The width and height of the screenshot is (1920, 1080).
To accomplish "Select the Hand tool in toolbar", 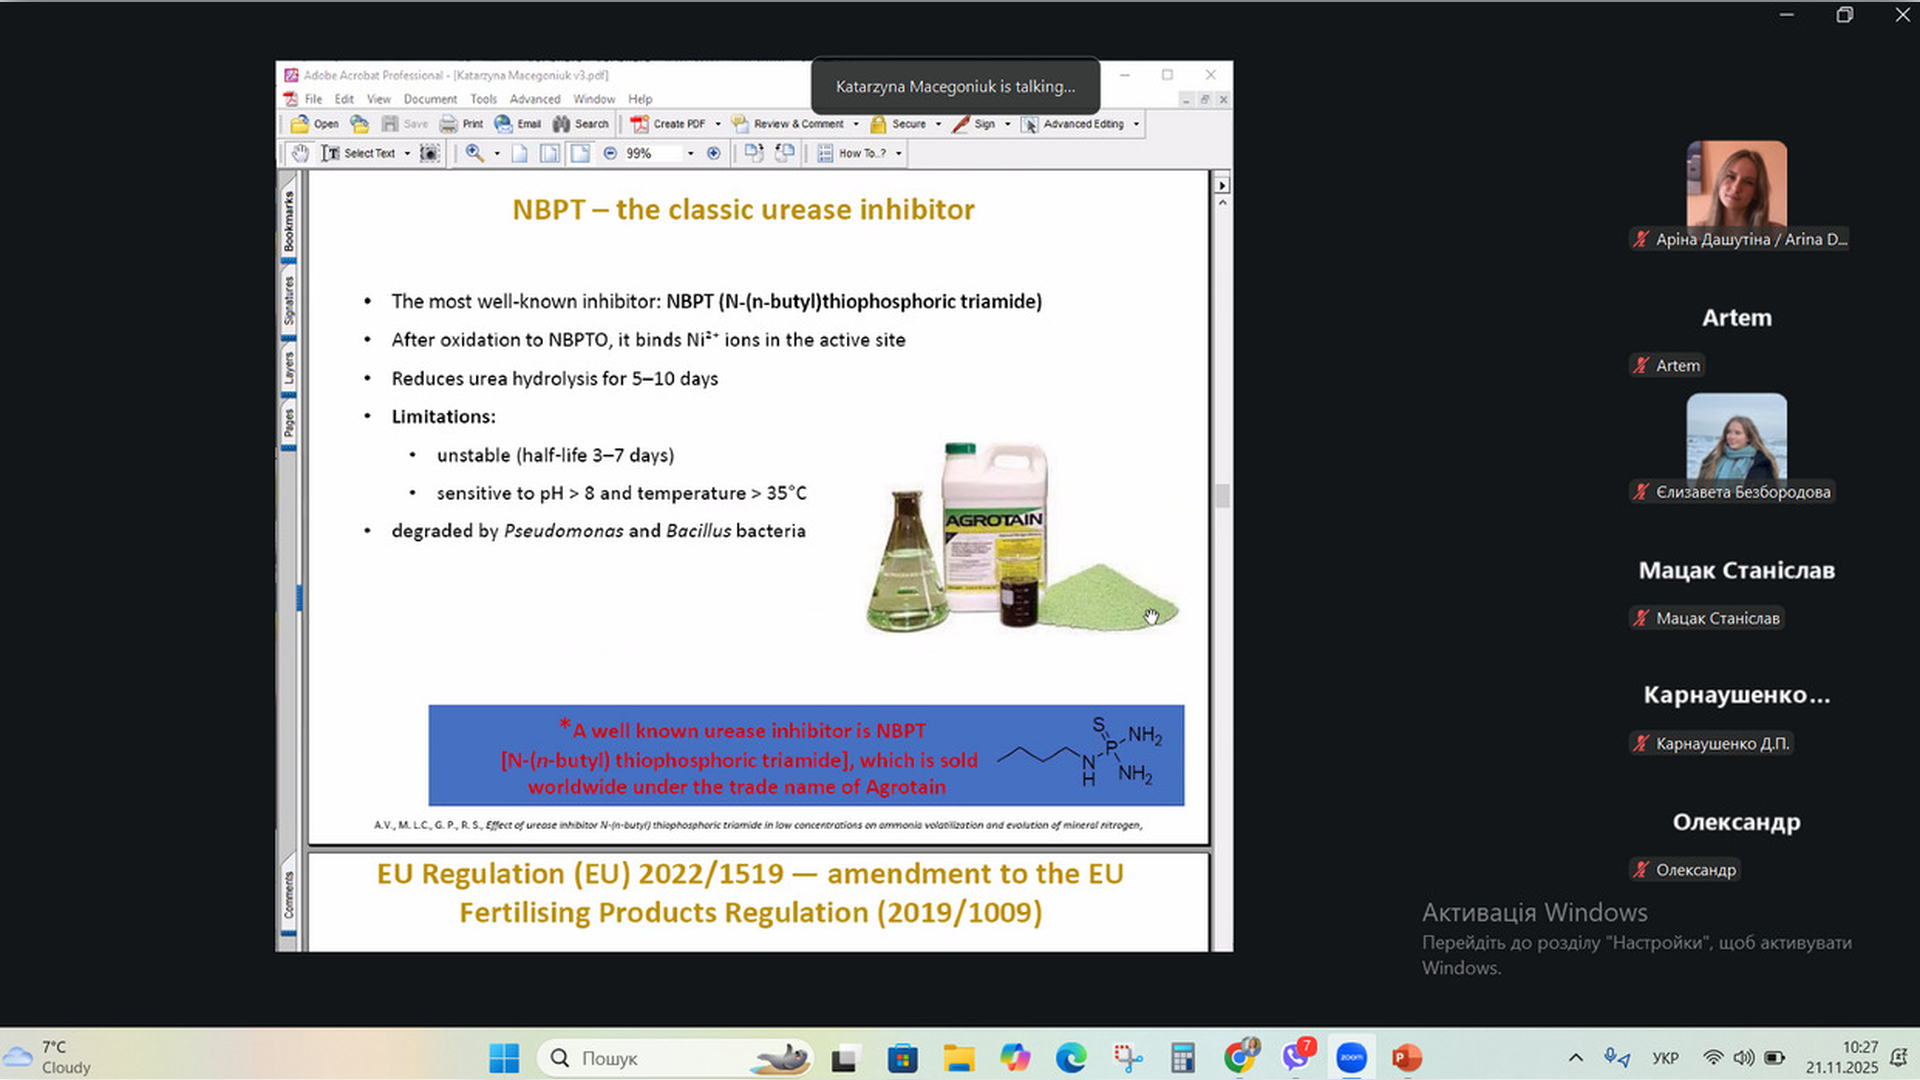I will click(x=300, y=153).
